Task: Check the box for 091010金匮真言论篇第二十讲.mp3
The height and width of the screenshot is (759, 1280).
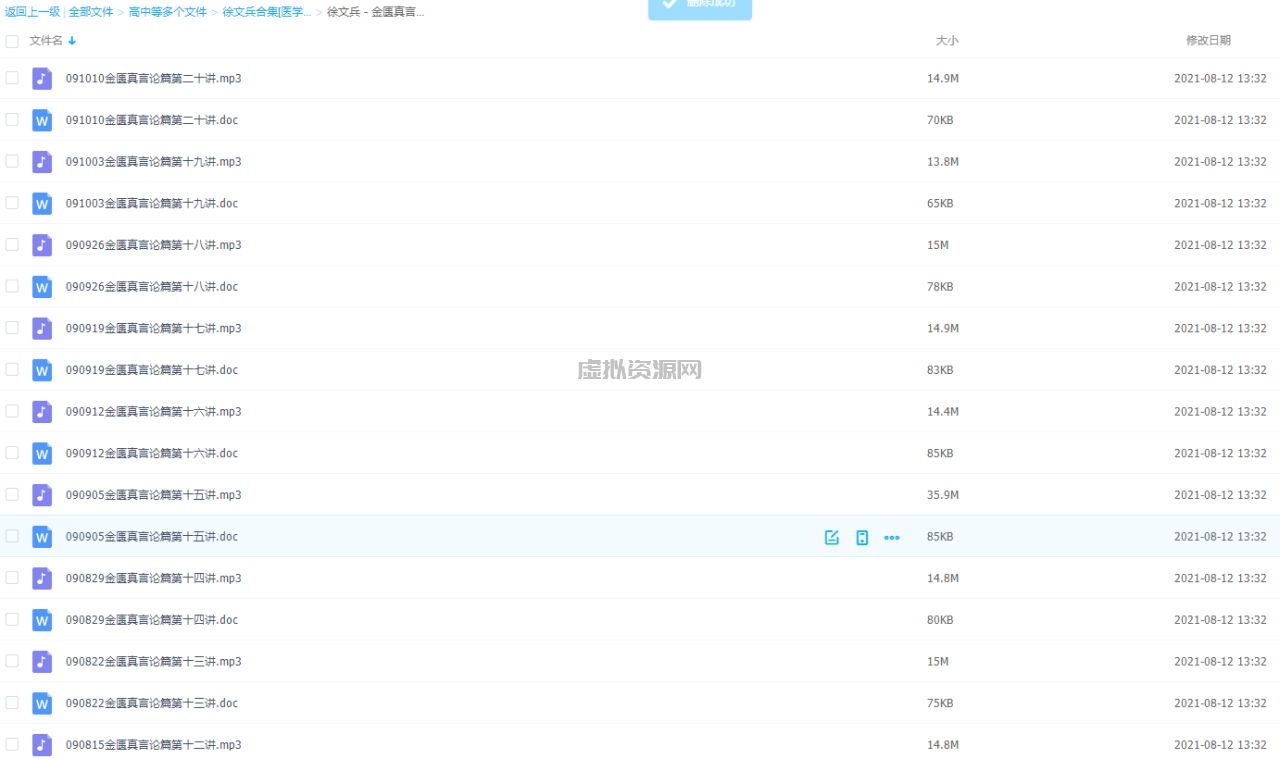Action: 12,77
